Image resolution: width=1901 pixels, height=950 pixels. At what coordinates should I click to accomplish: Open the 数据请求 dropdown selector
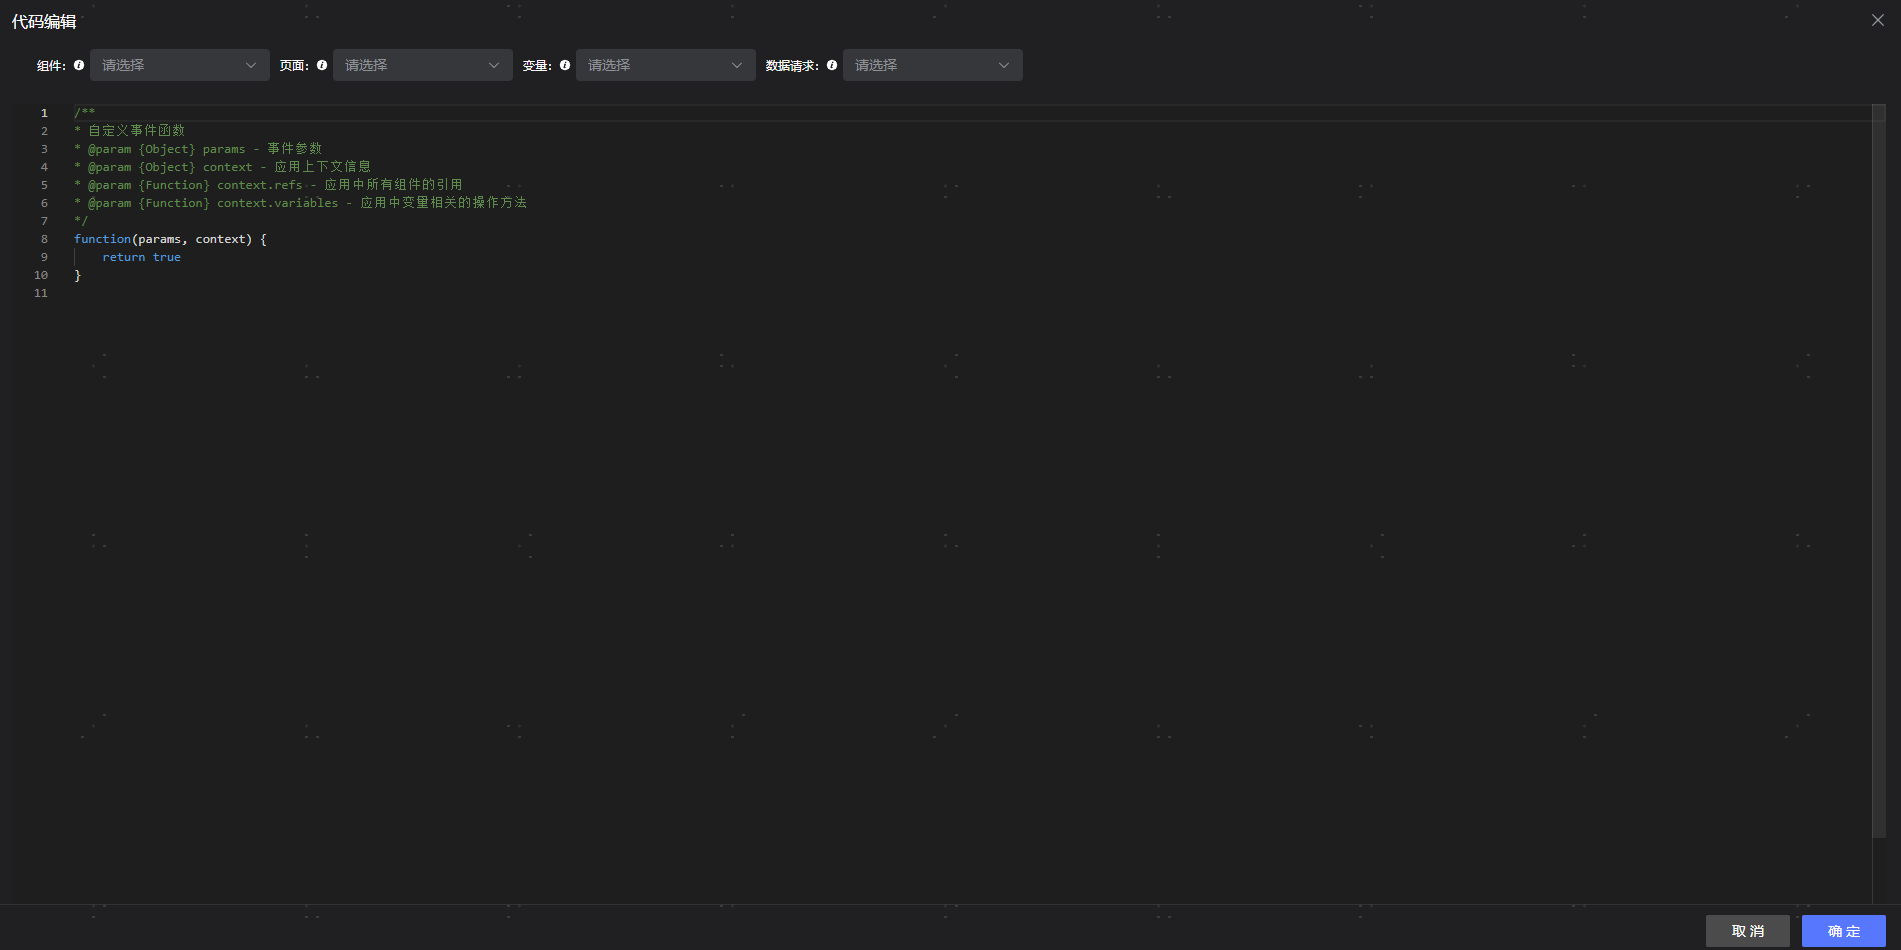point(933,65)
